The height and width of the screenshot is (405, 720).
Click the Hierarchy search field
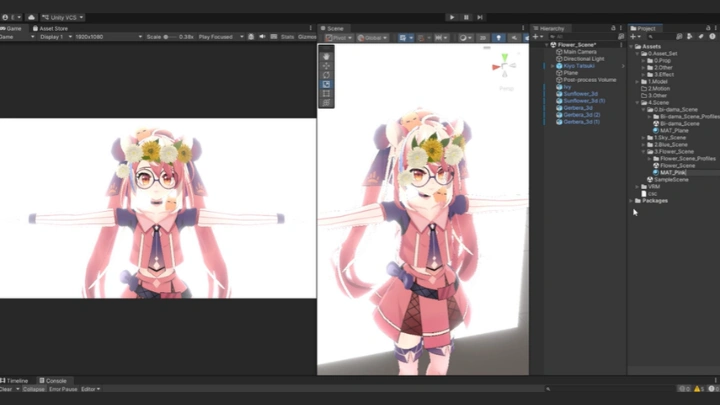[582, 37]
